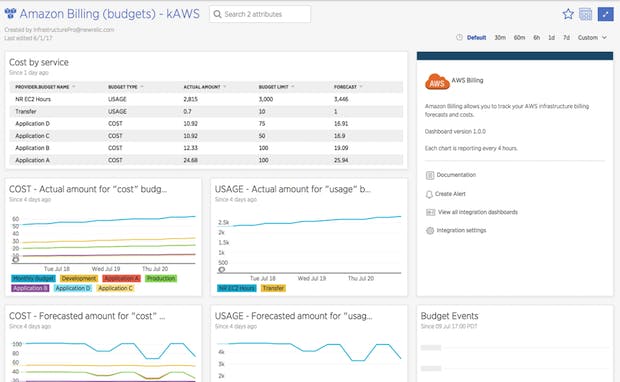Click View all integration dashboards icon
The image size is (620, 382).
(430, 212)
